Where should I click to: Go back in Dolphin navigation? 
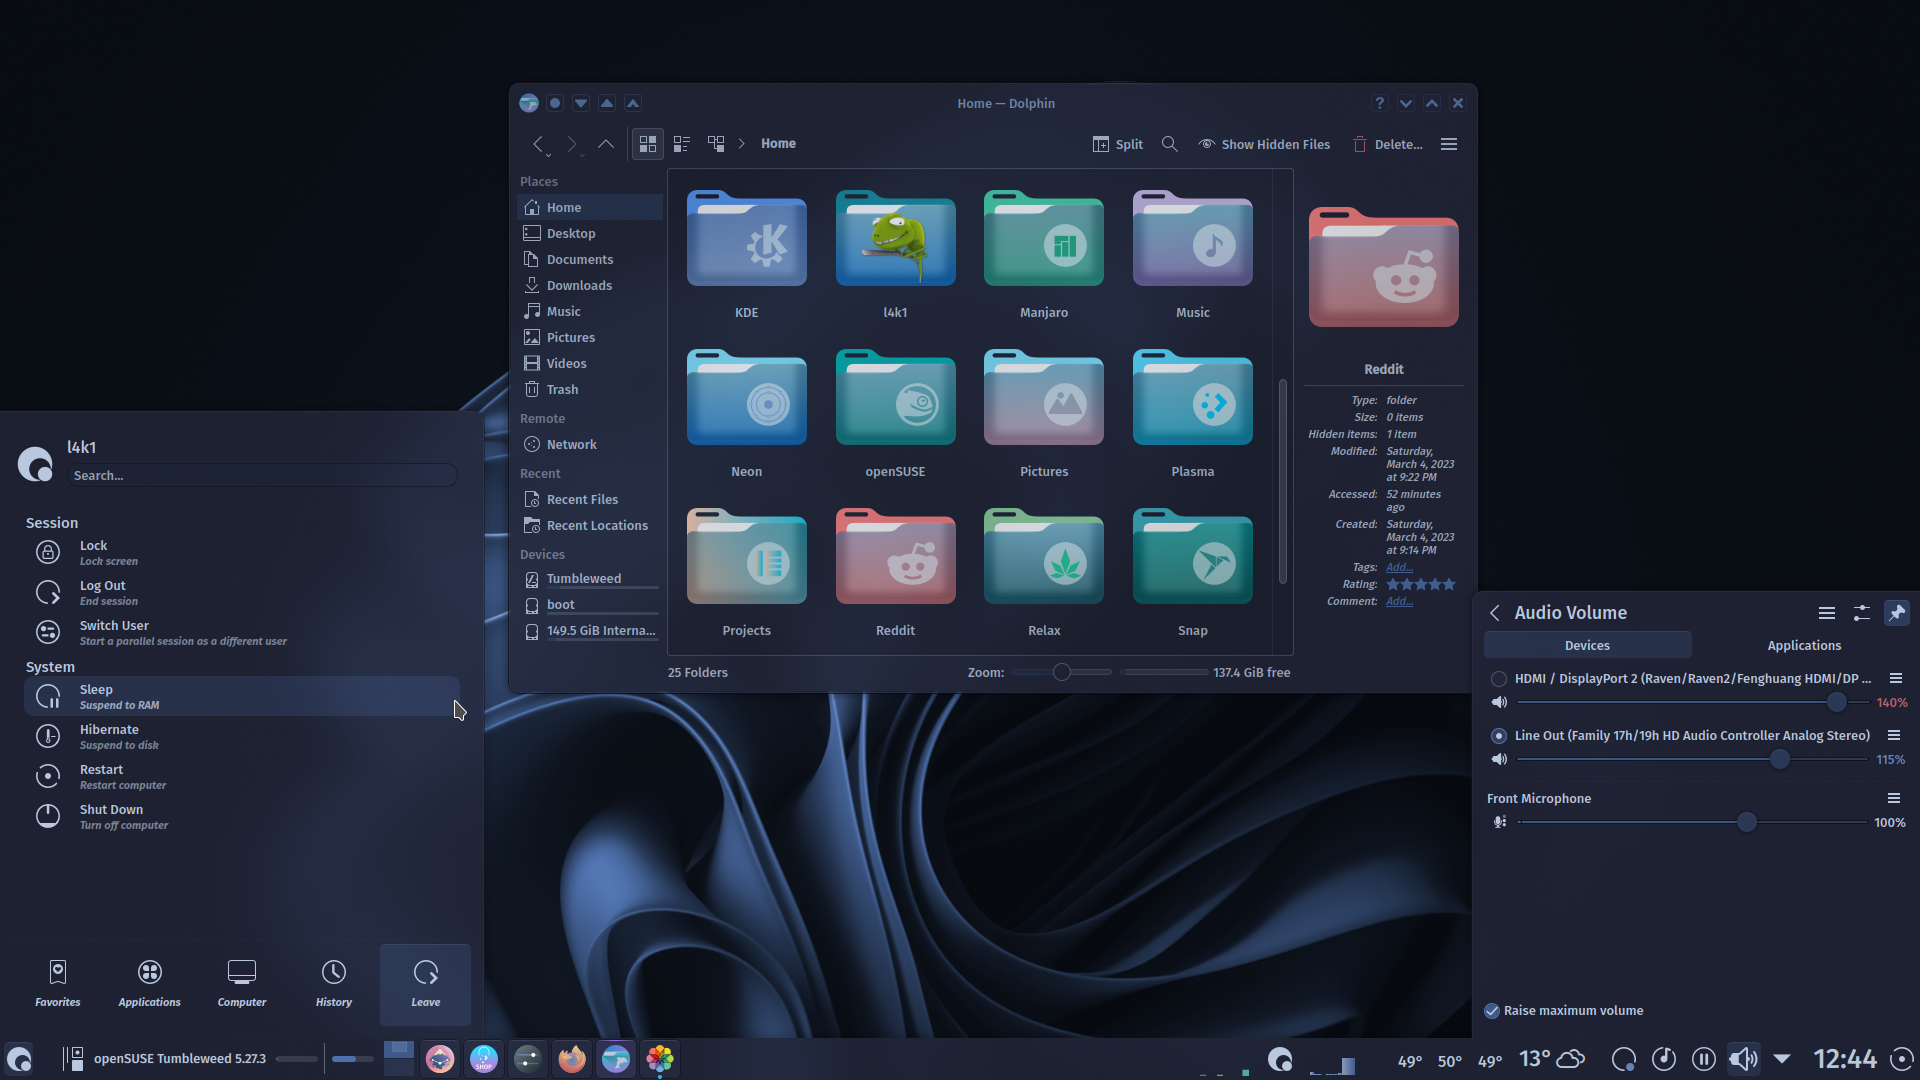(x=539, y=144)
